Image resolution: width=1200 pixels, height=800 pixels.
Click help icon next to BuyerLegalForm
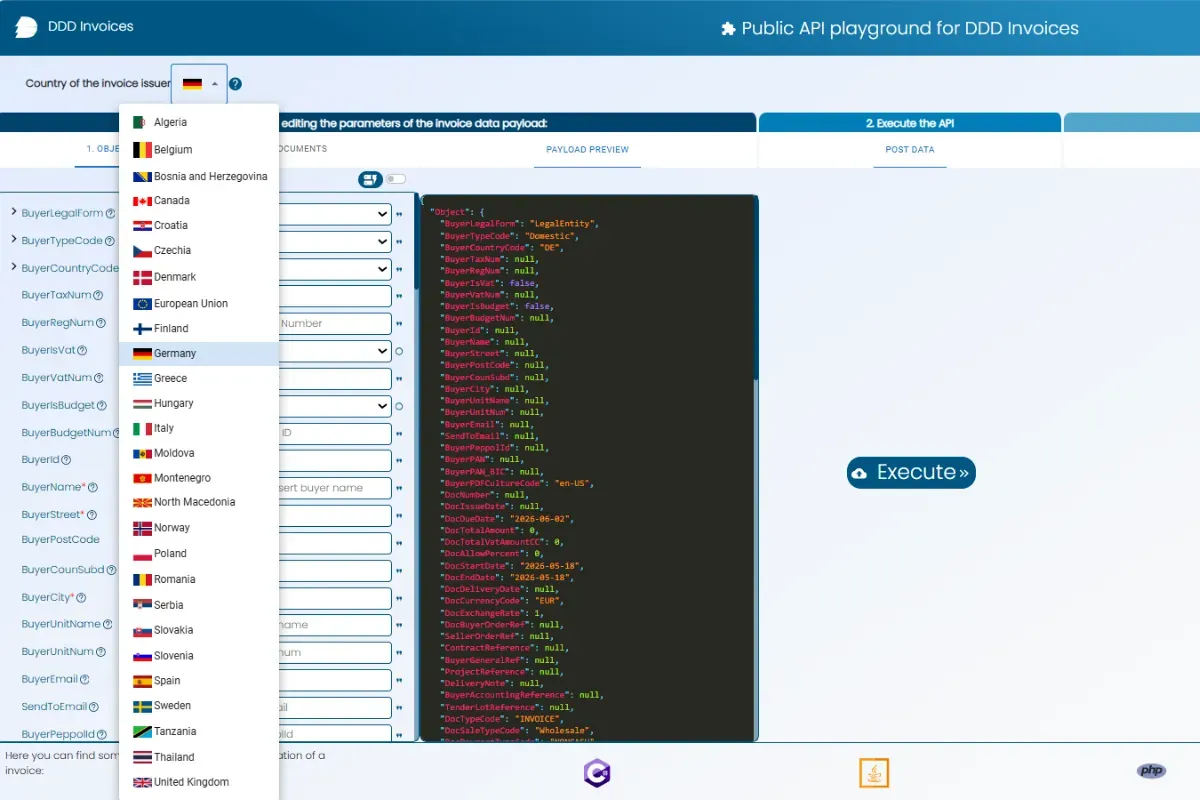[x=110, y=214]
